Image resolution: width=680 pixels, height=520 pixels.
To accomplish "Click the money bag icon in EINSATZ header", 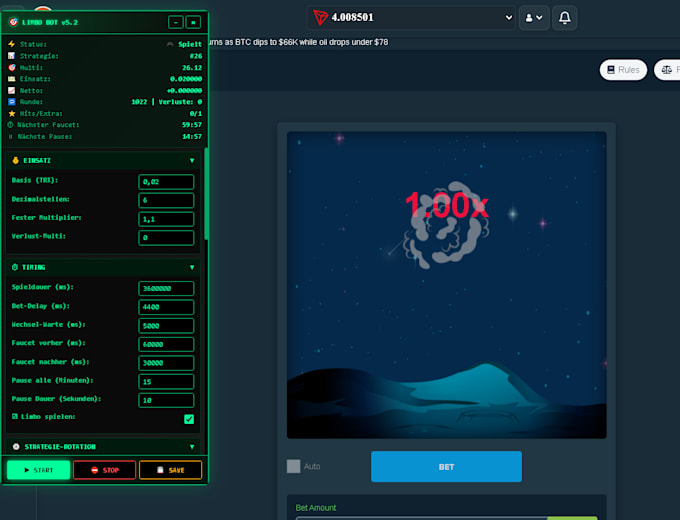I will pyautogui.click(x=16, y=160).
